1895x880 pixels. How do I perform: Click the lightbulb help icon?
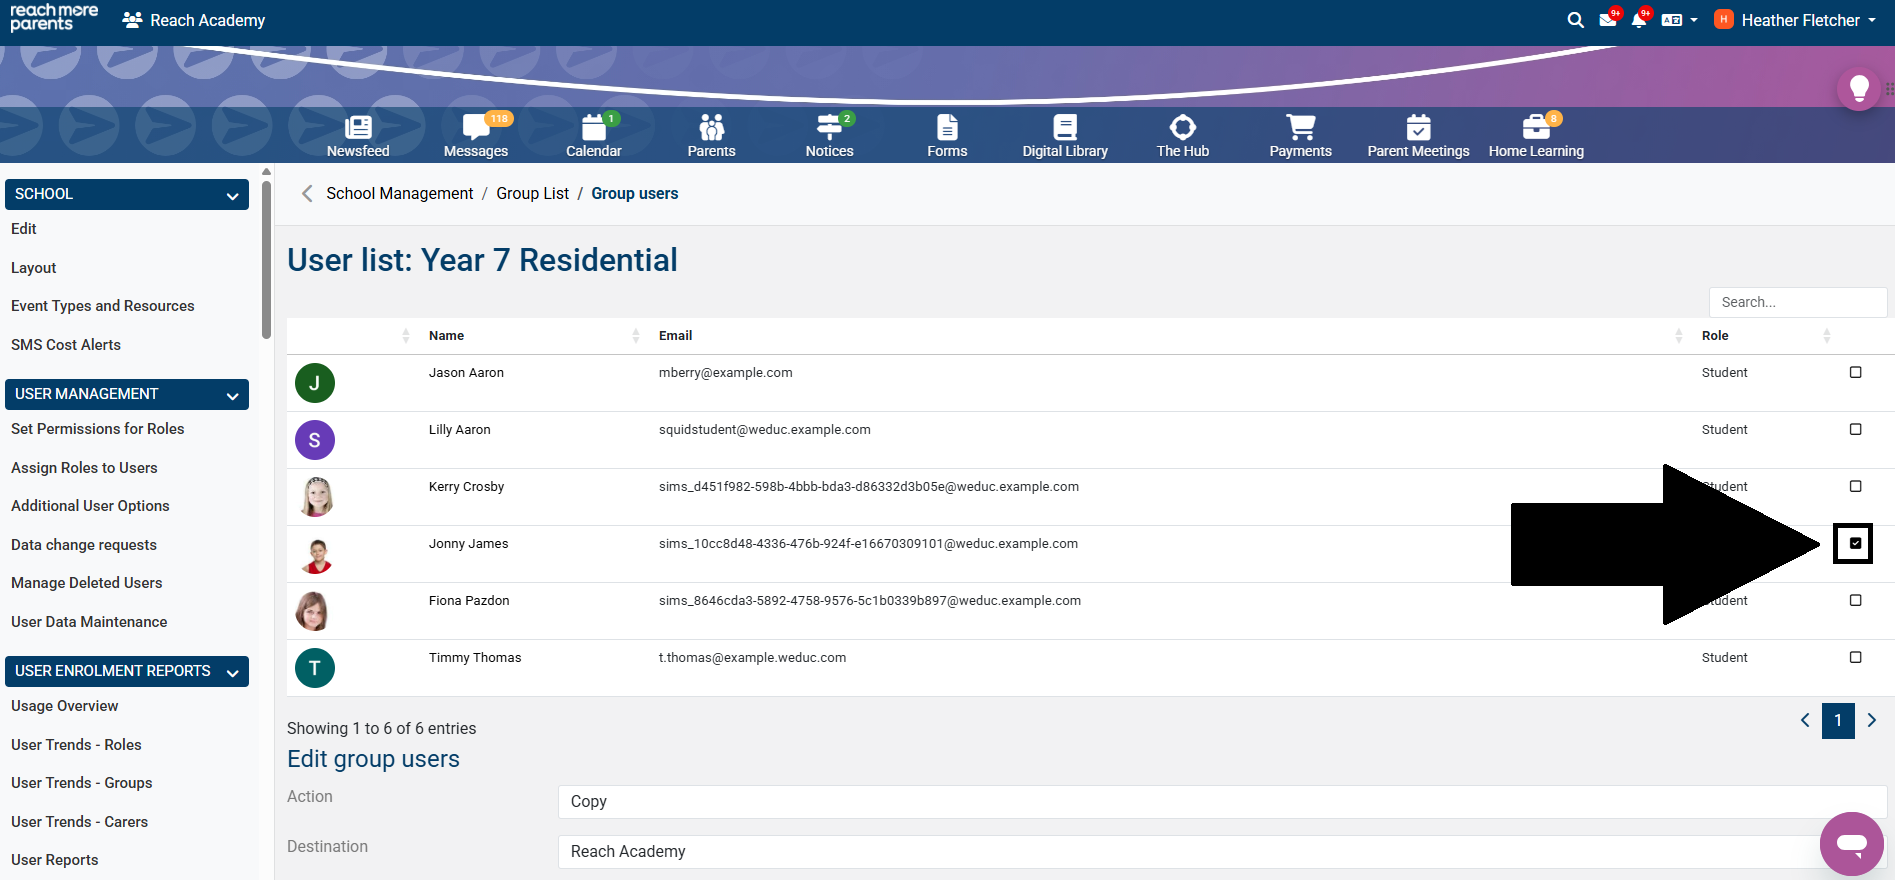click(1859, 89)
